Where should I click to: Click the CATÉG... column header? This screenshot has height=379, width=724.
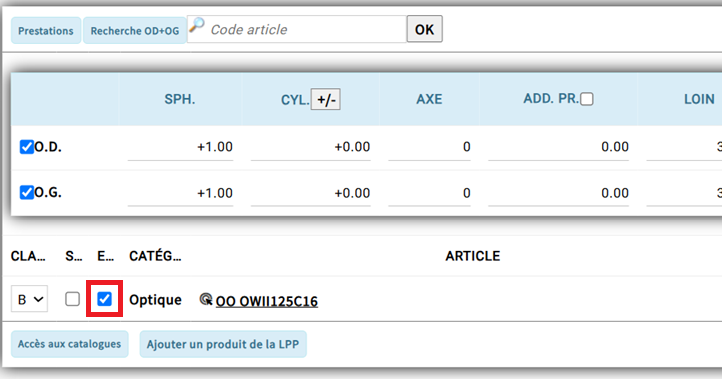(x=155, y=256)
